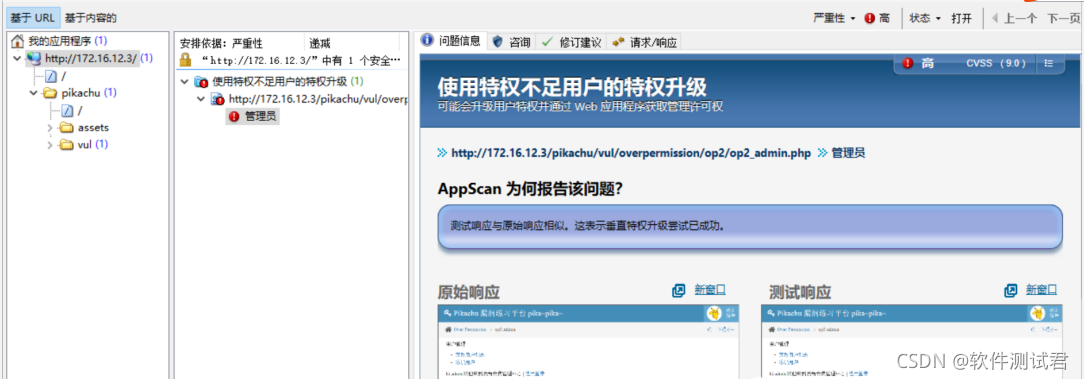This screenshot has height=379, width=1084.
Task: Collapse the 使用特权不足用户的特权升级 issue group
Action: coord(185,82)
